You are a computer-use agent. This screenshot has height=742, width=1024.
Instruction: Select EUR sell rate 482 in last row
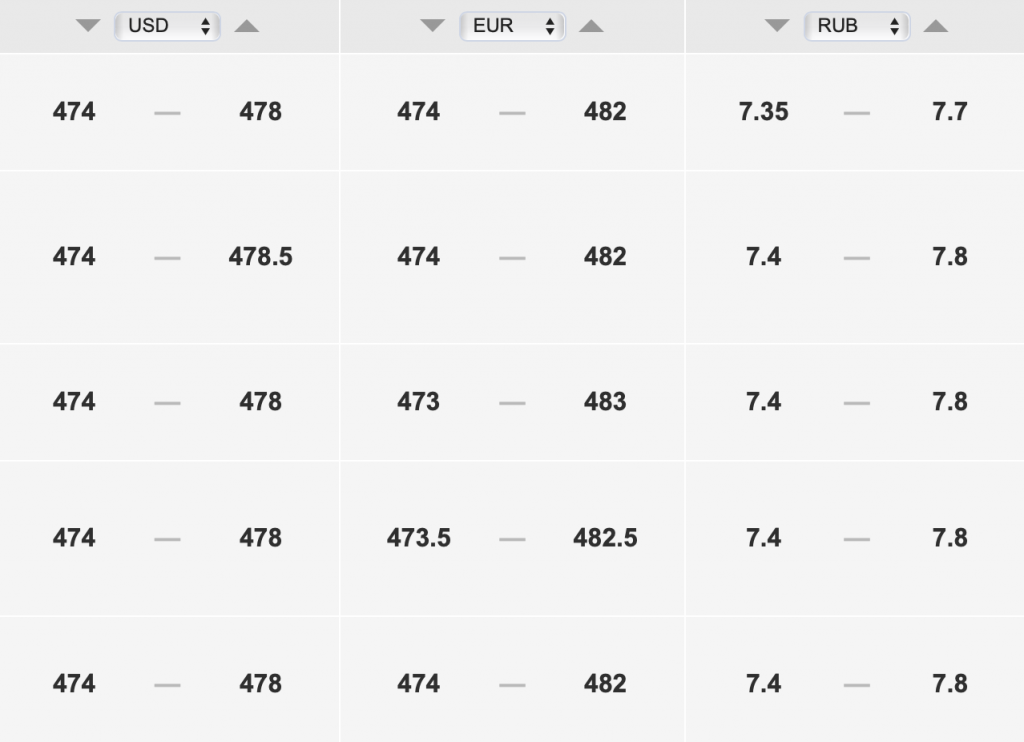pos(605,684)
